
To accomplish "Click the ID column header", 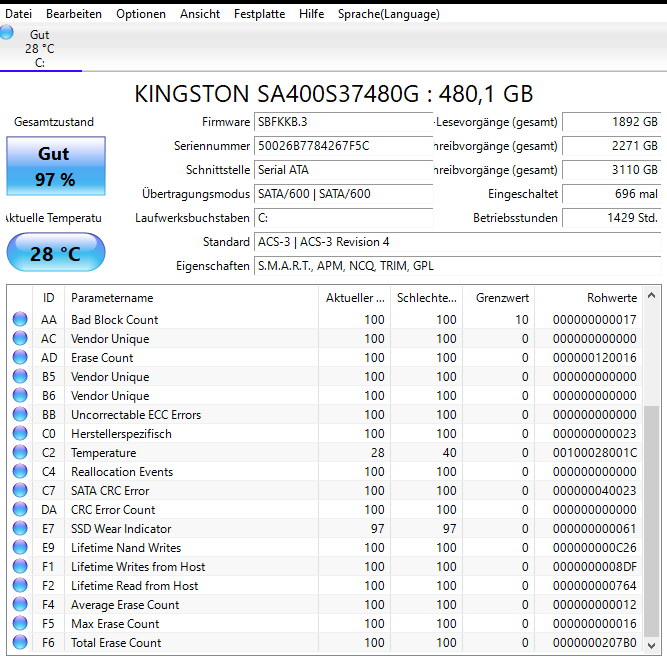I will [48, 298].
